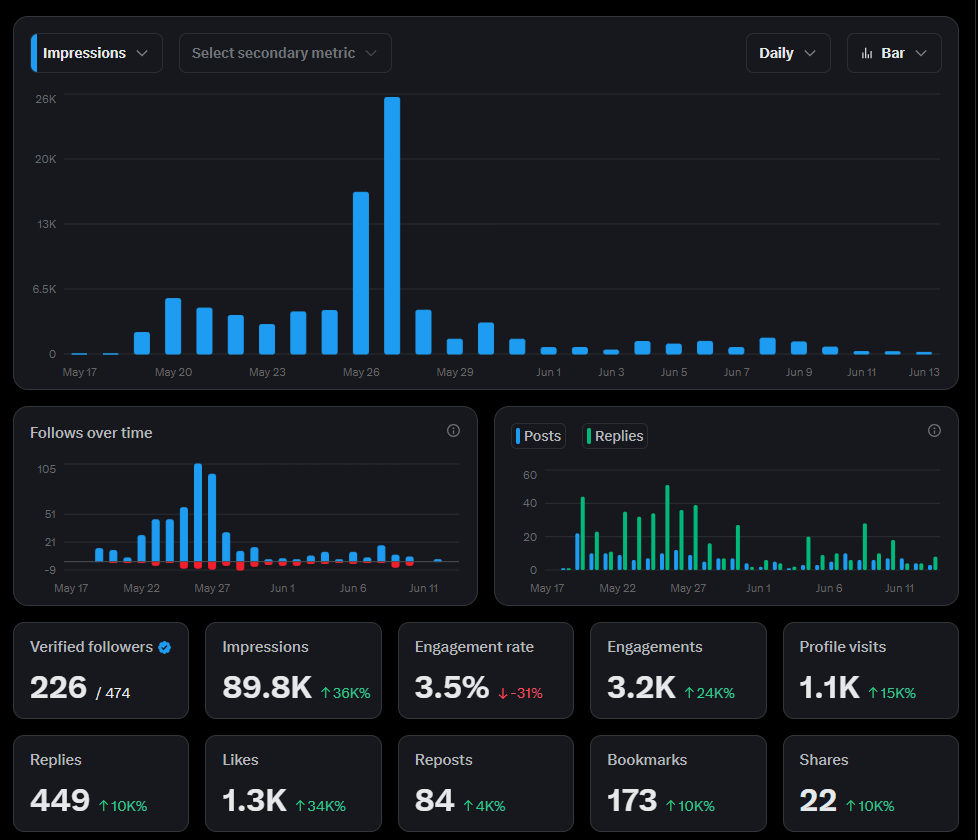Viewport: 978px width, 840px height.
Task: Click the / 474 followers total text
Action: coord(113,693)
